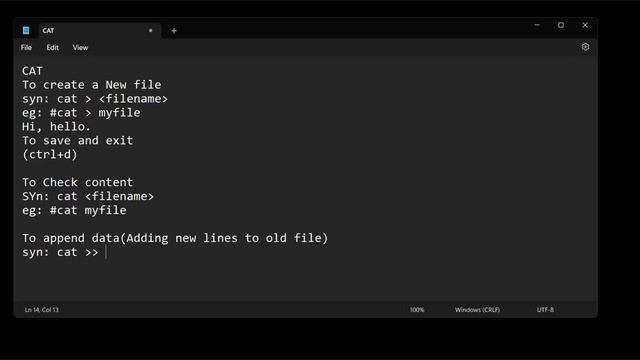Image resolution: width=640 pixels, height=360 pixels.
Task: Click the line 'To save and exit'
Action: [x=78, y=140]
